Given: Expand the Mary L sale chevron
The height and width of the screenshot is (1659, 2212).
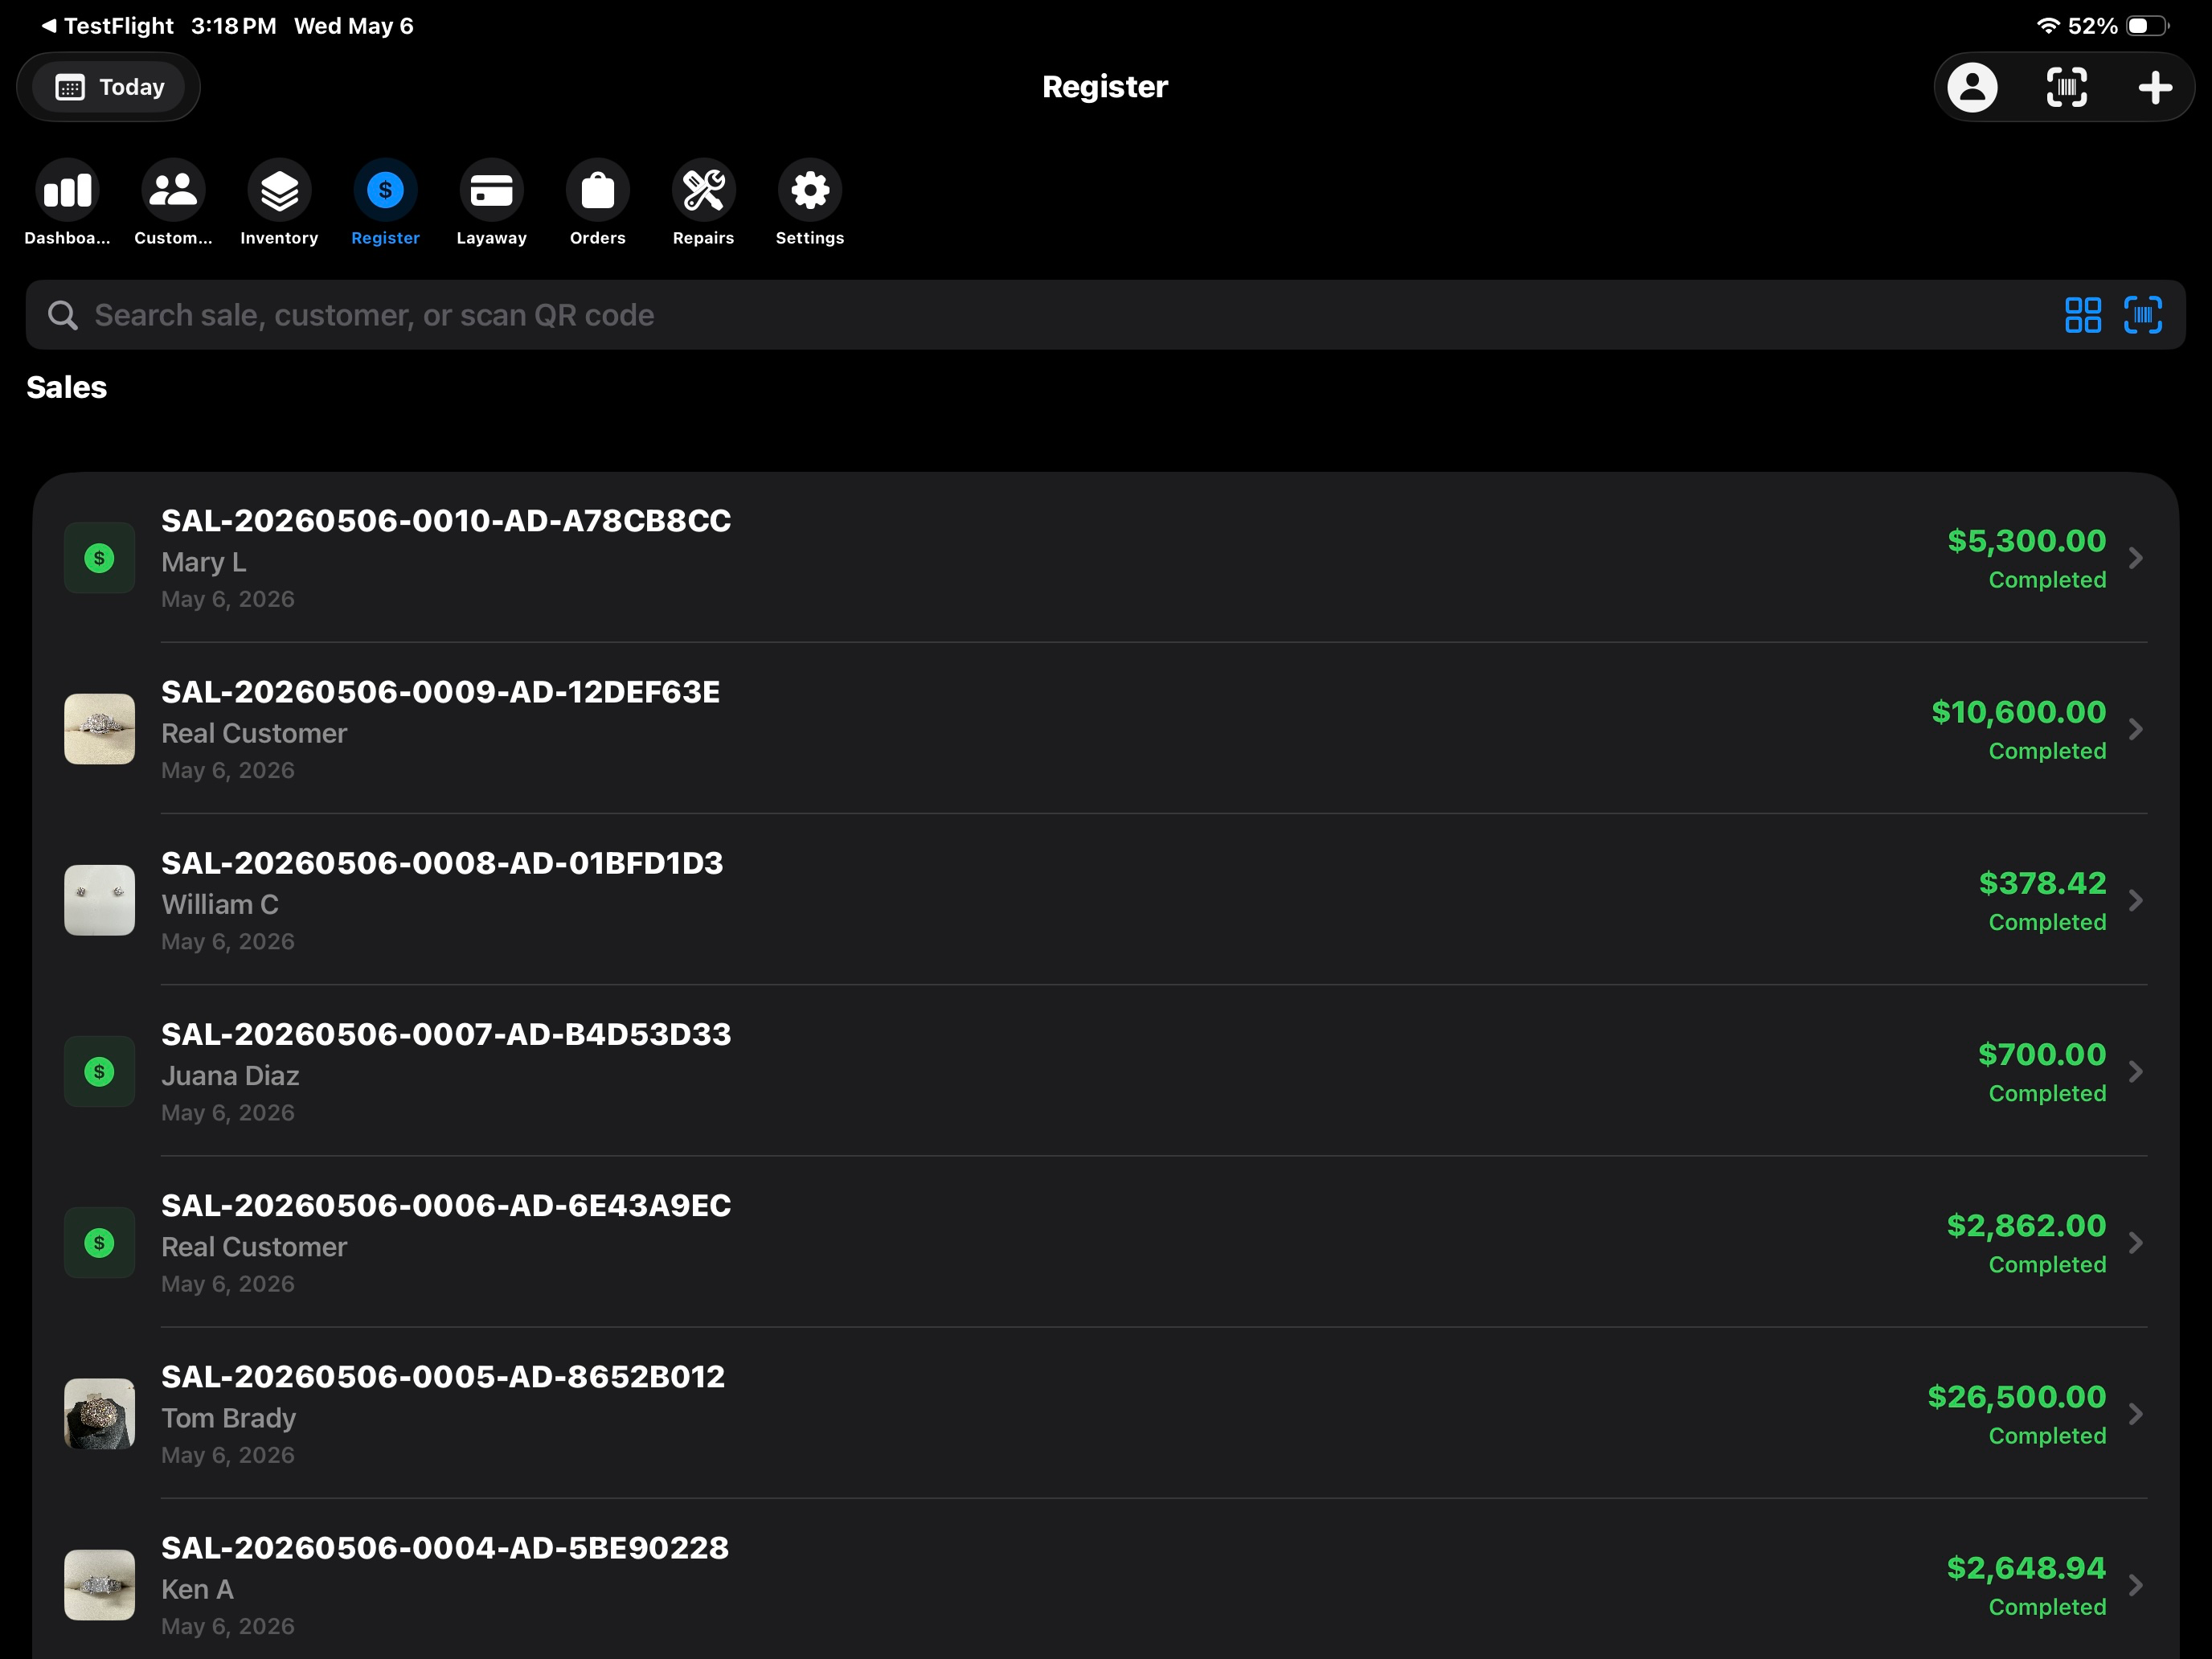Looking at the screenshot, I should pyautogui.click(x=2135, y=558).
